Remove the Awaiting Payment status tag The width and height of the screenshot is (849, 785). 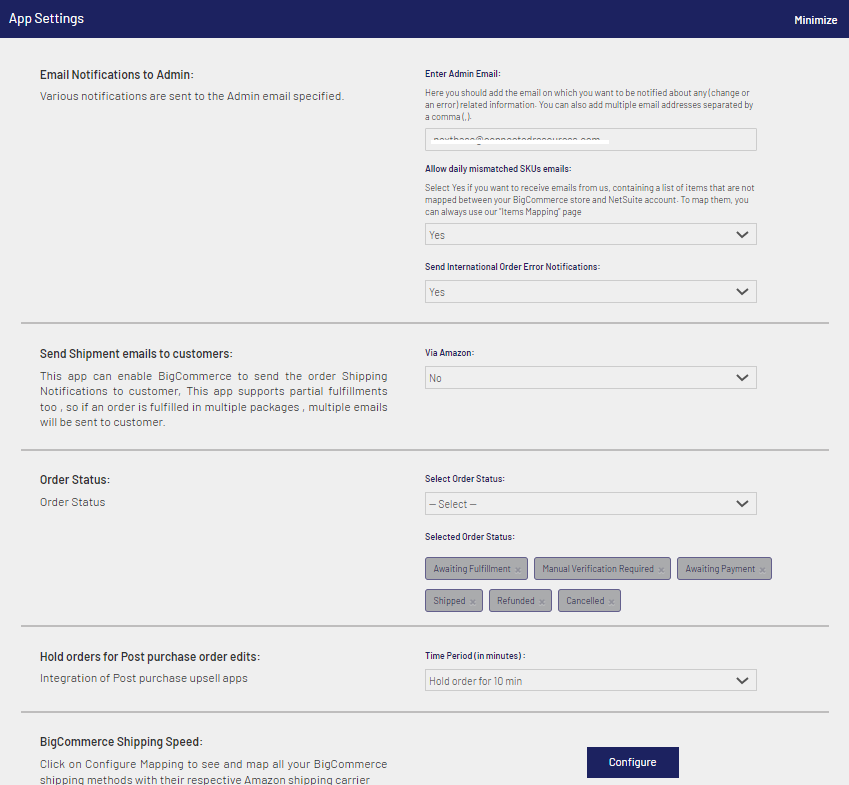(x=762, y=570)
